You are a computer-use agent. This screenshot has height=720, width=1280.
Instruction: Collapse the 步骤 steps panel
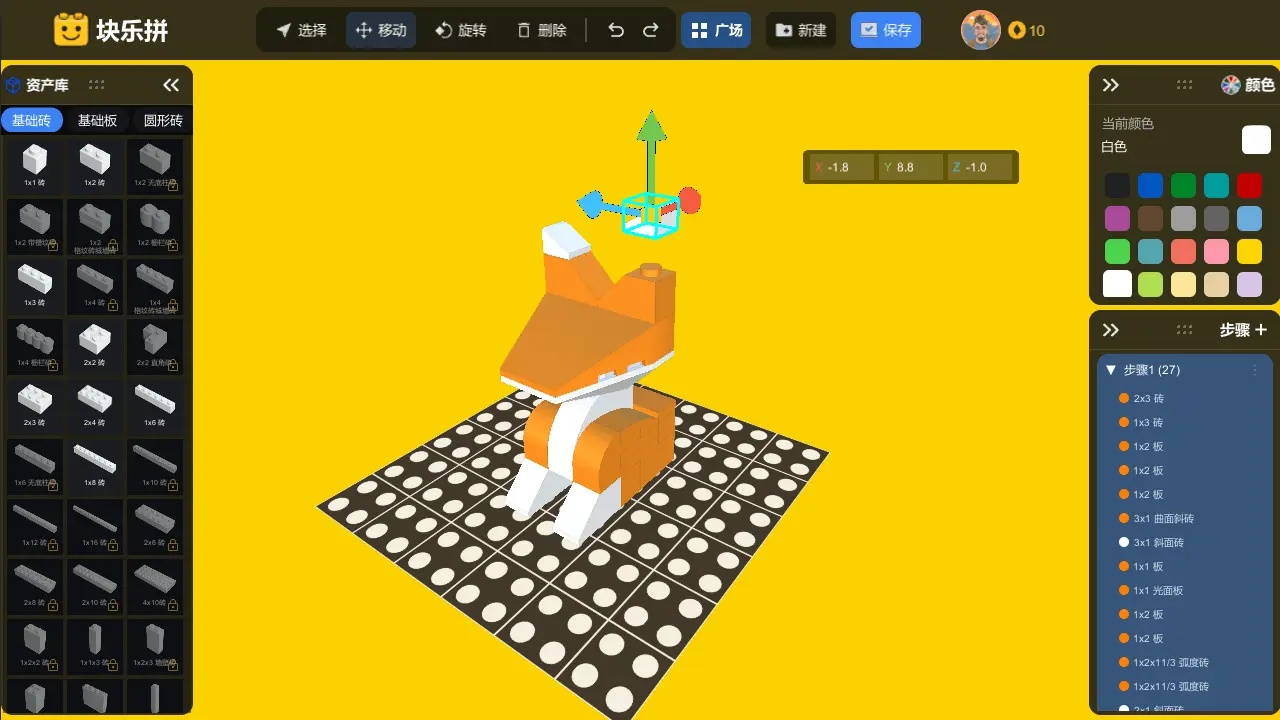pyautogui.click(x=1110, y=330)
